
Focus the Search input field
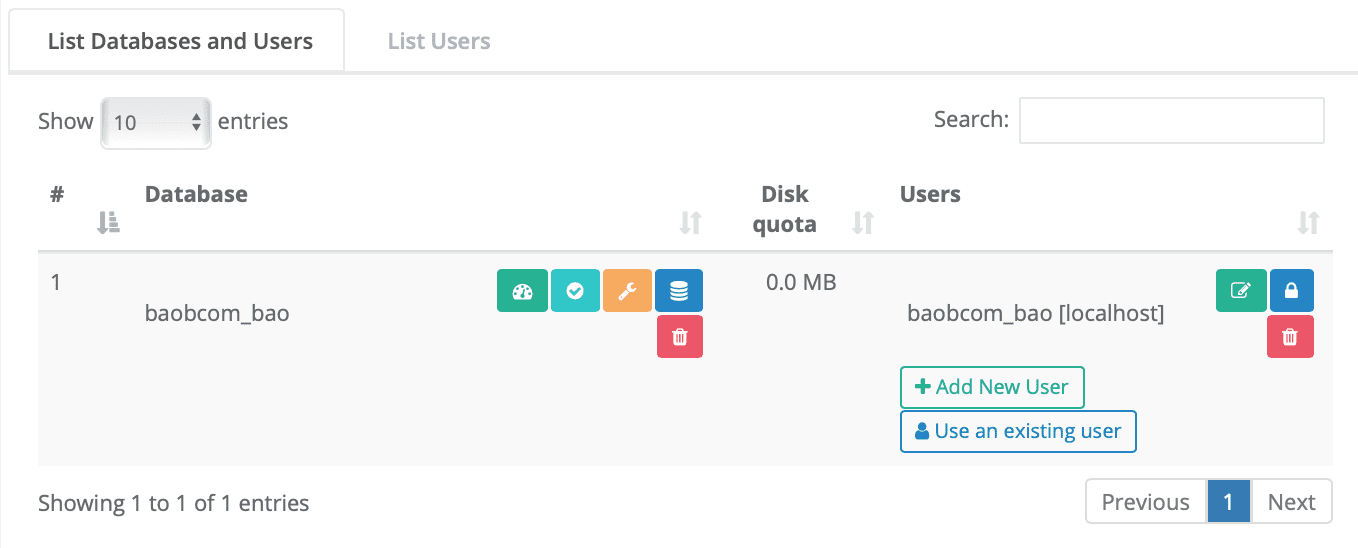pos(1172,120)
